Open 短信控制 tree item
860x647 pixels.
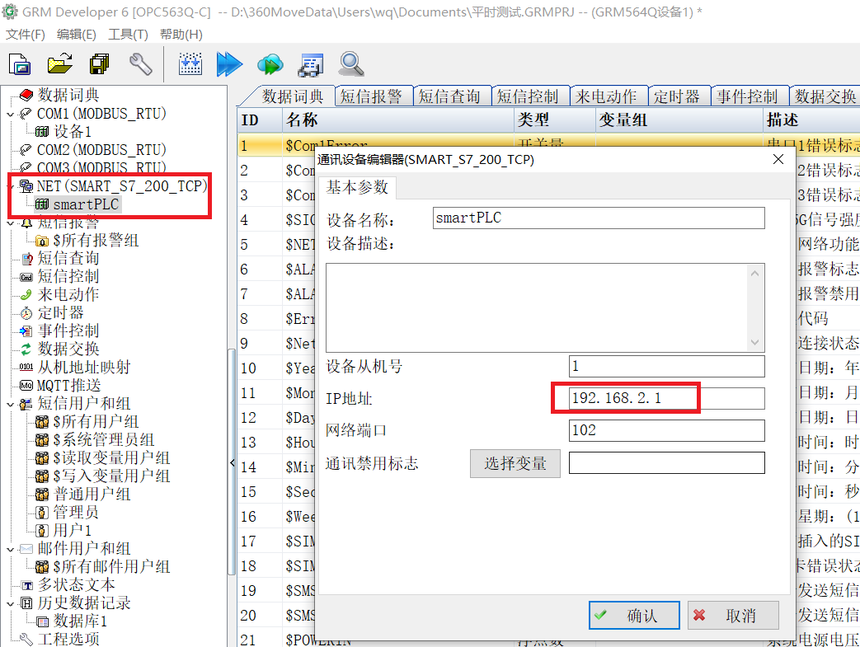point(68,276)
